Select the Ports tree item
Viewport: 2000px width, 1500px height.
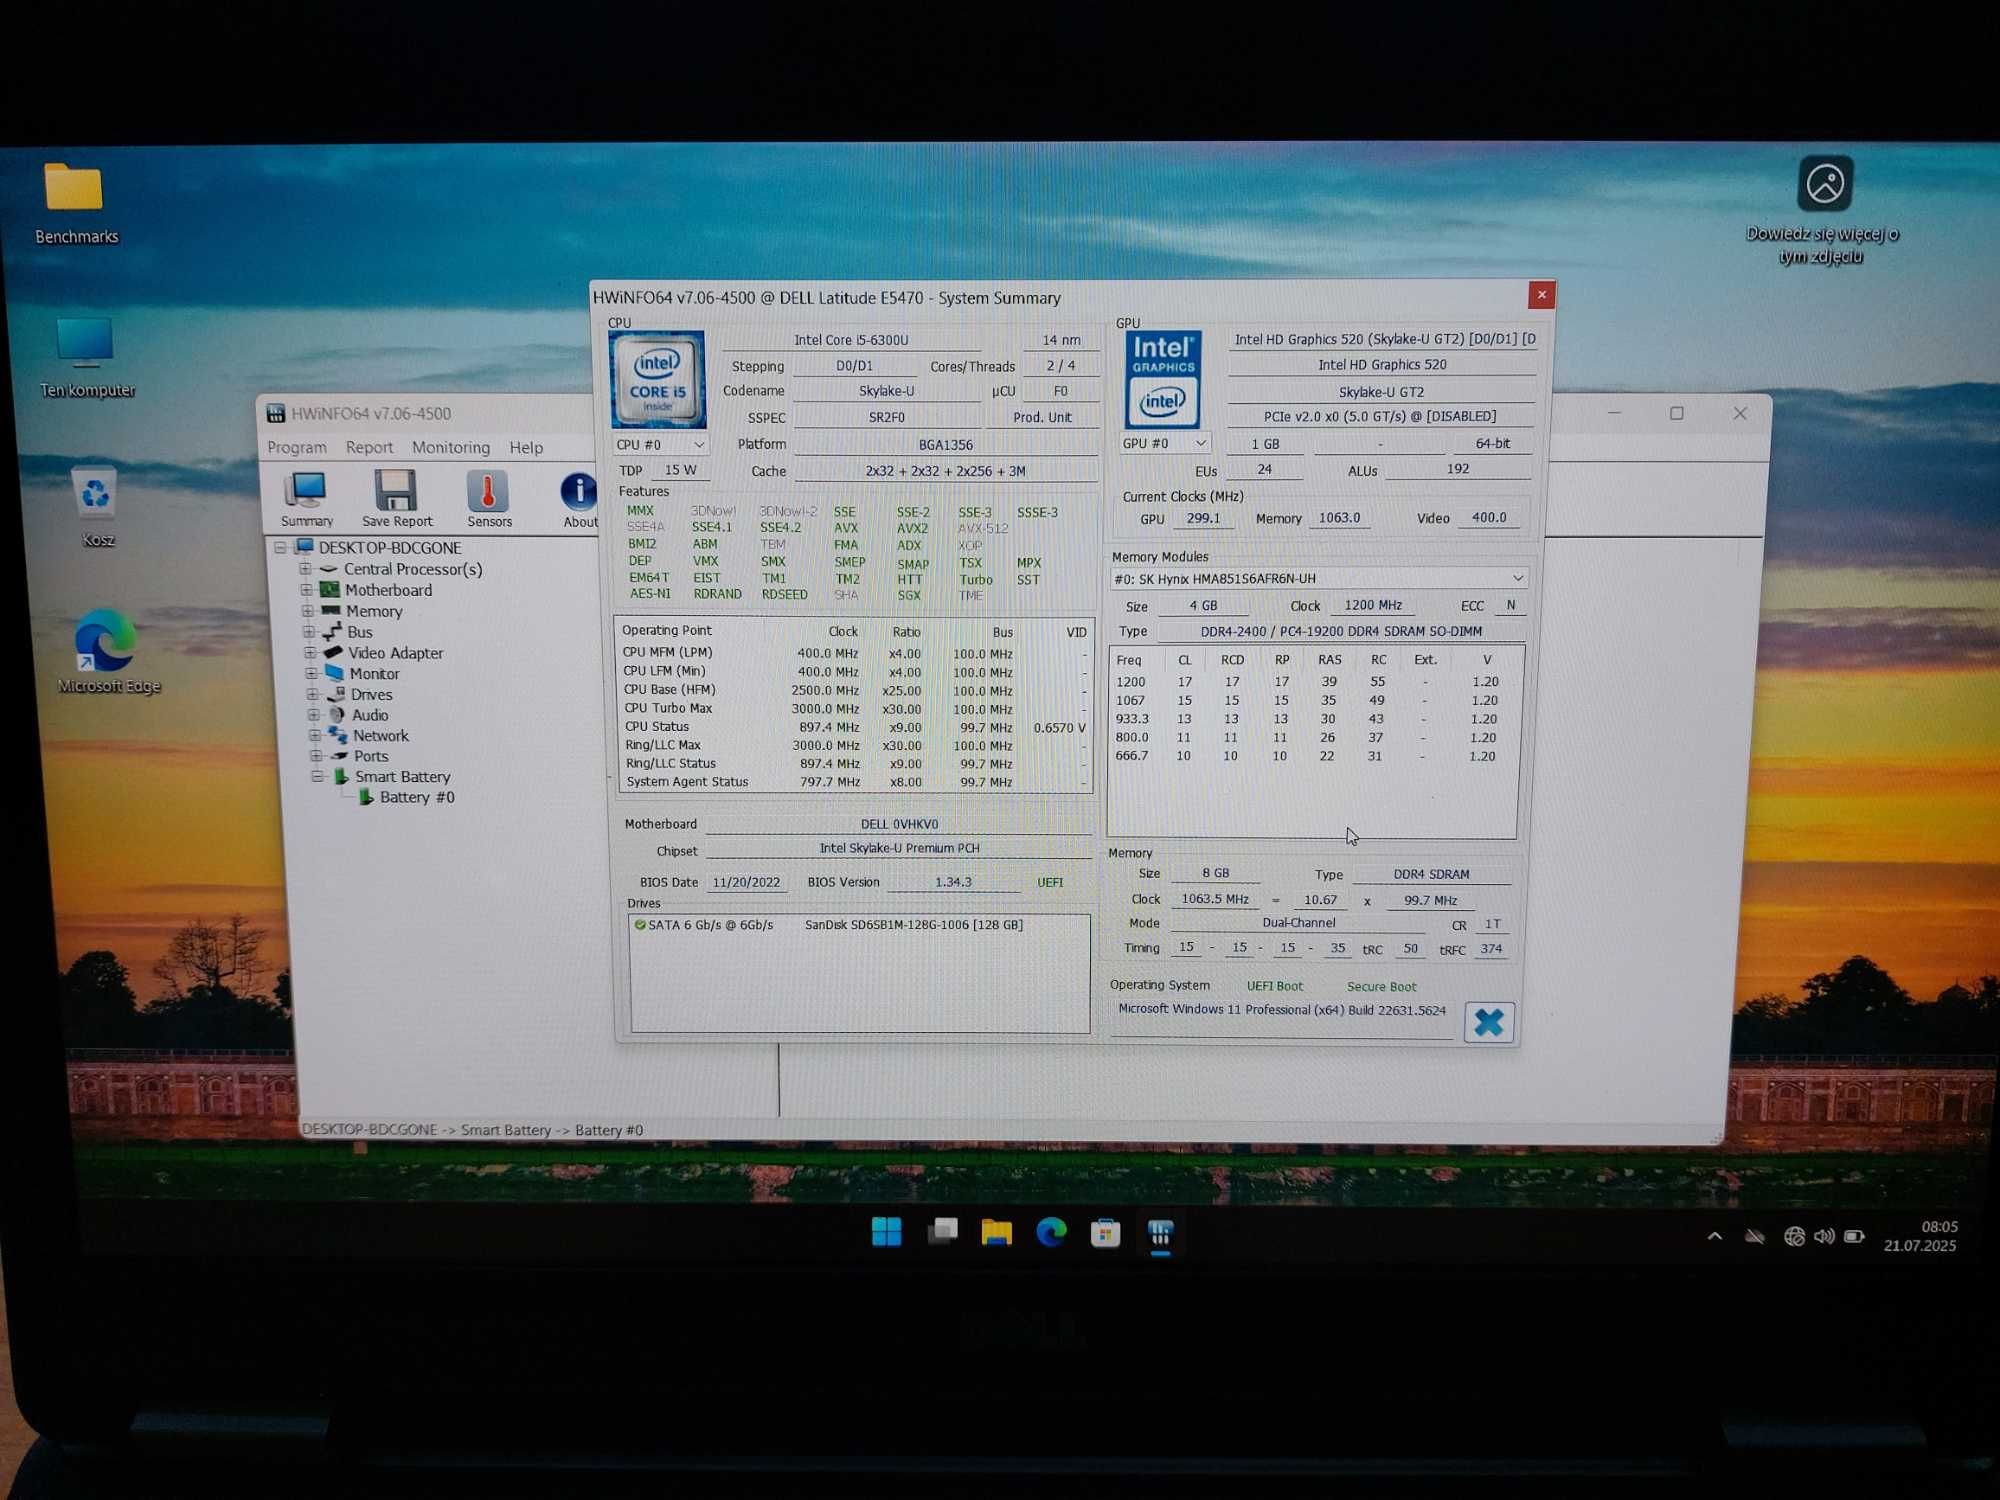[x=370, y=756]
